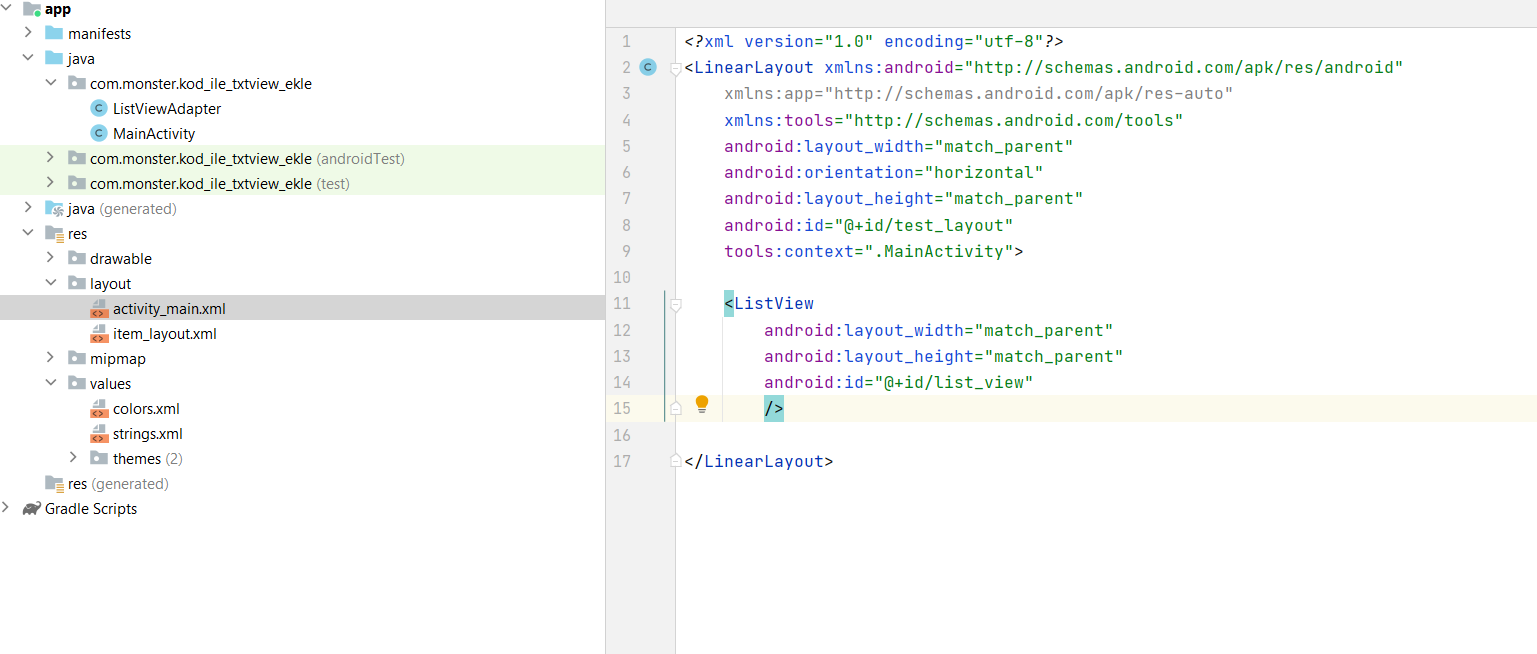Expand the drawable folder
The width and height of the screenshot is (1537, 654).
point(51,258)
